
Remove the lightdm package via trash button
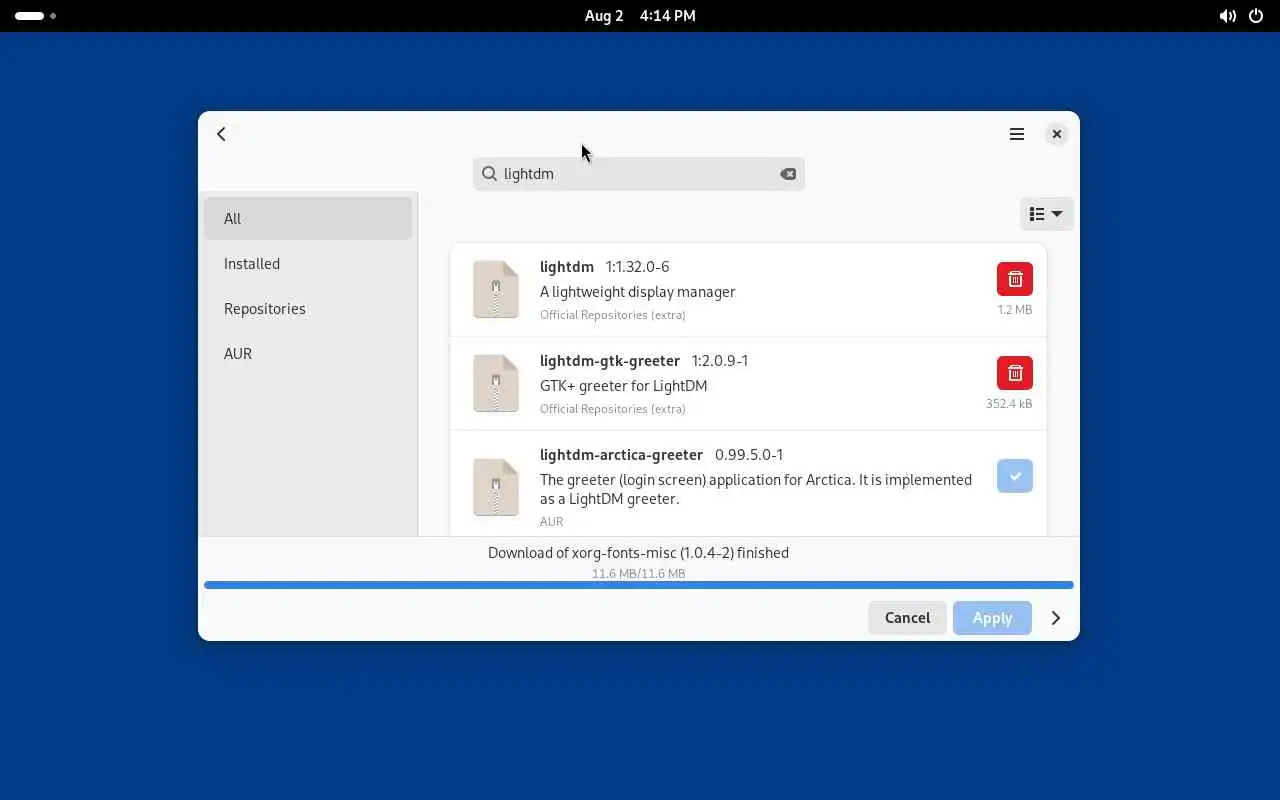1015,279
